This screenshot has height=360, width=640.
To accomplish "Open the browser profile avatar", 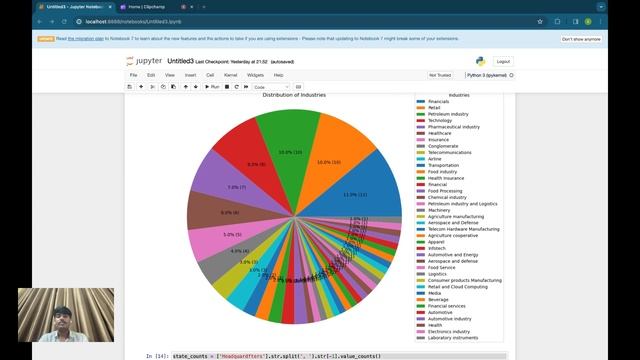I will pyautogui.click(x=588, y=22).
